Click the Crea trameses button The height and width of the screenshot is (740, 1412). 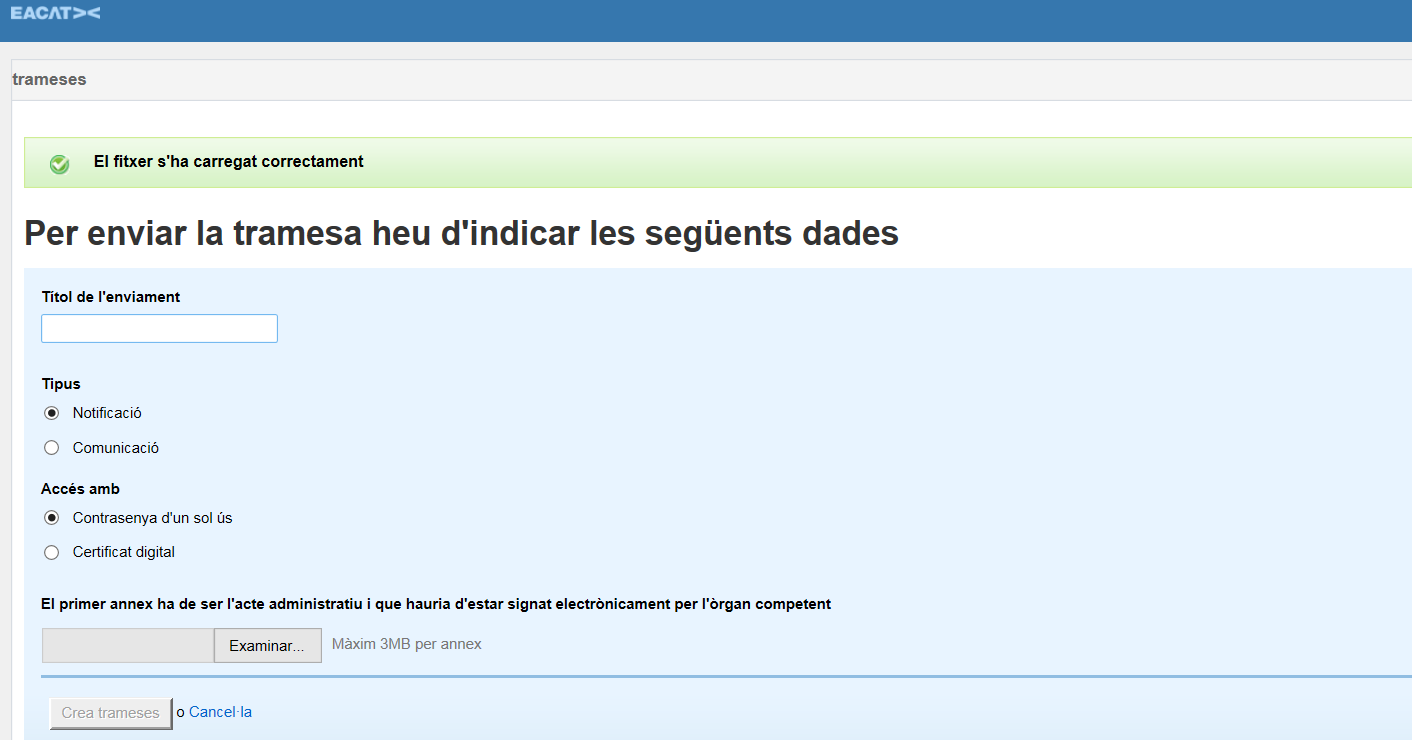coord(111,713)
